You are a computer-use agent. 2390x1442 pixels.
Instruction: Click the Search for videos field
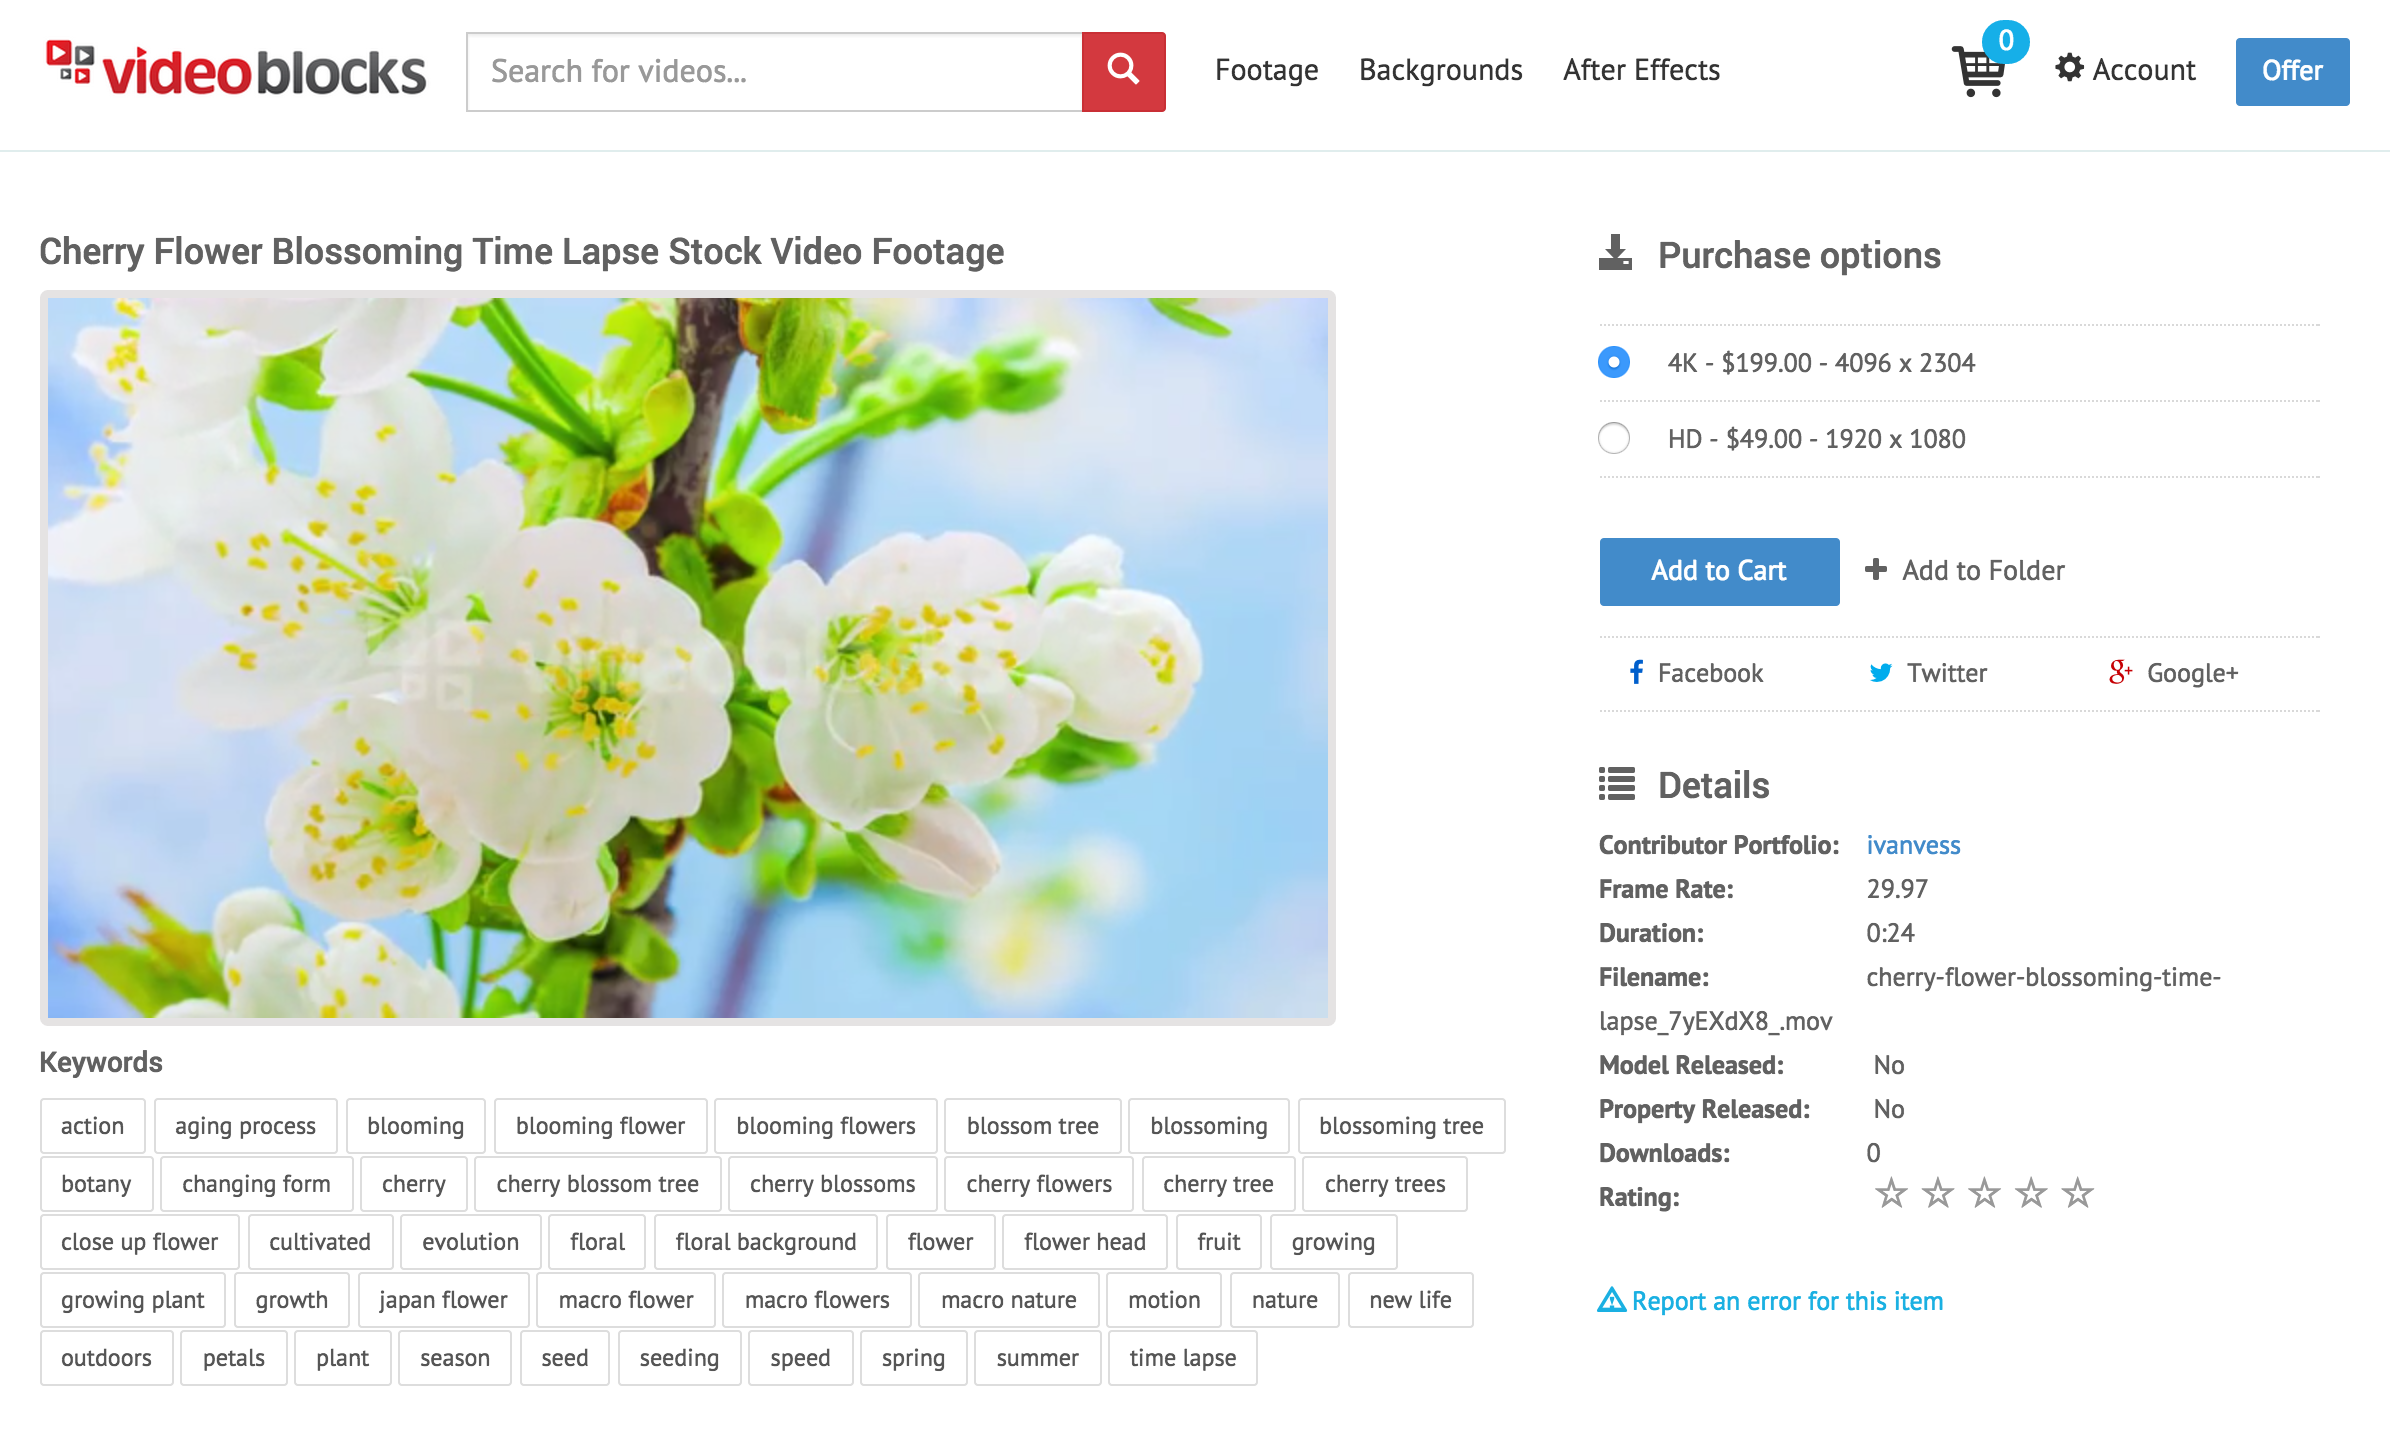[x=774, y=71]
